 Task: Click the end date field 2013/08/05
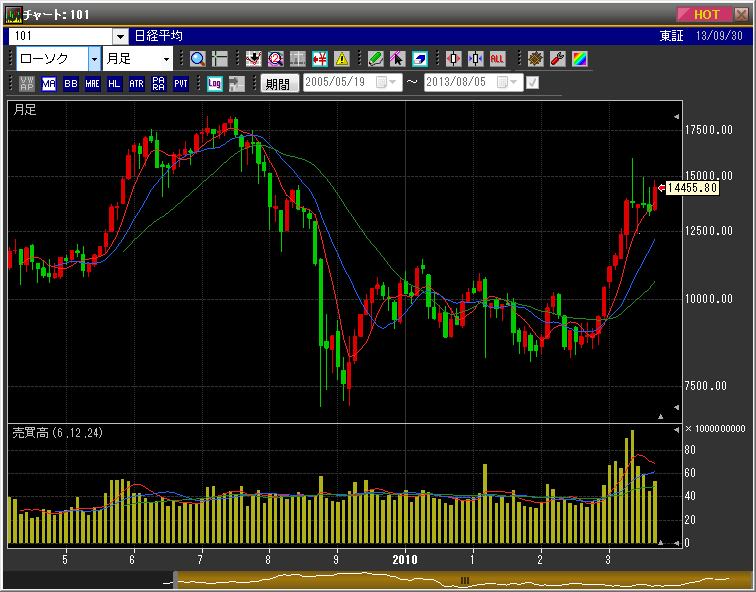click(462, 83)
